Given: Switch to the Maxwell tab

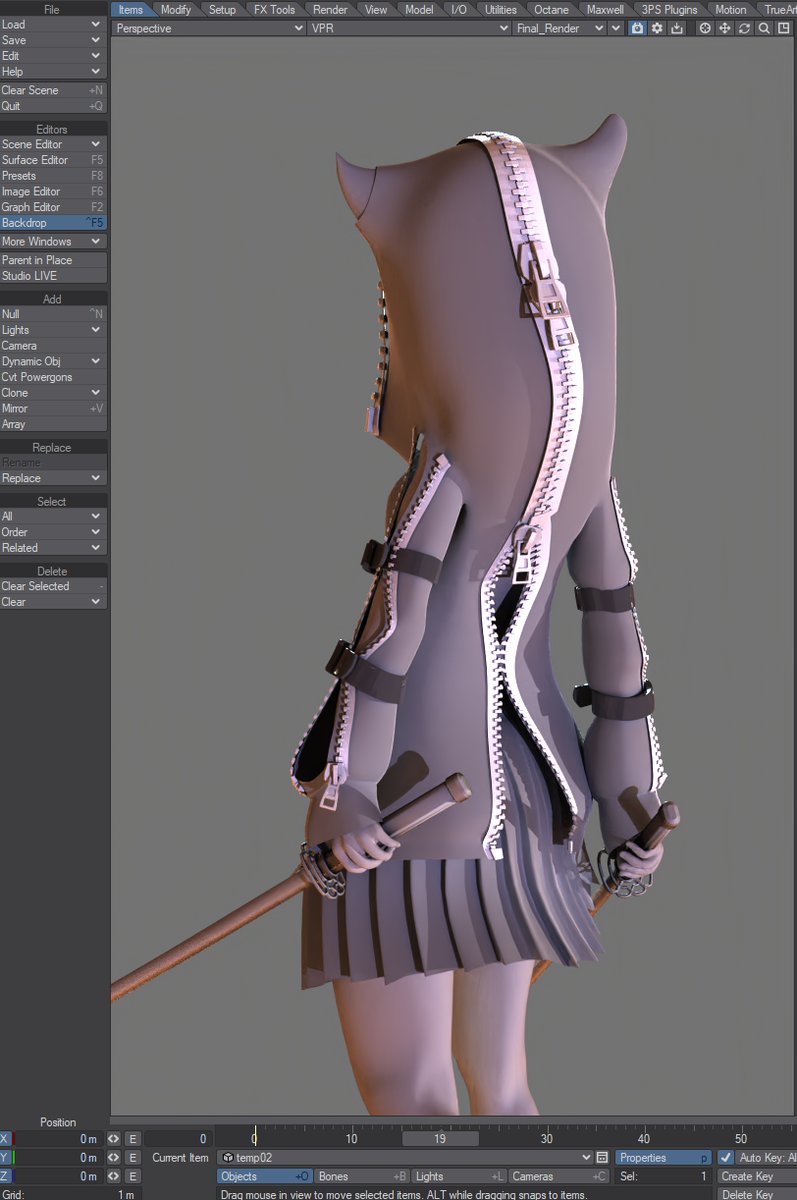Looking at the screenshot, I should (605, 9).
